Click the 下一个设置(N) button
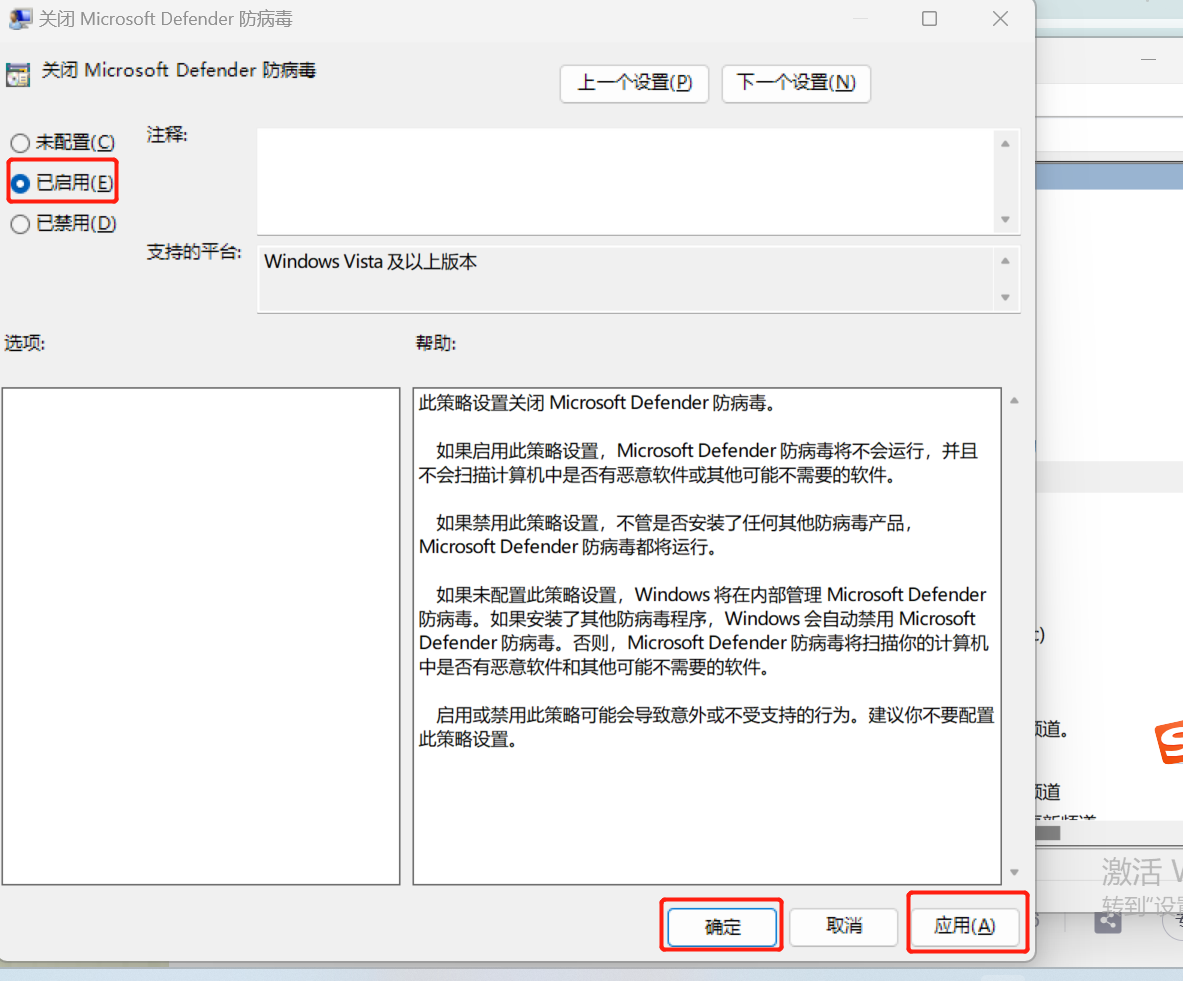The width and height of the screenshot is (1183, 981). (x=796, y=84)
